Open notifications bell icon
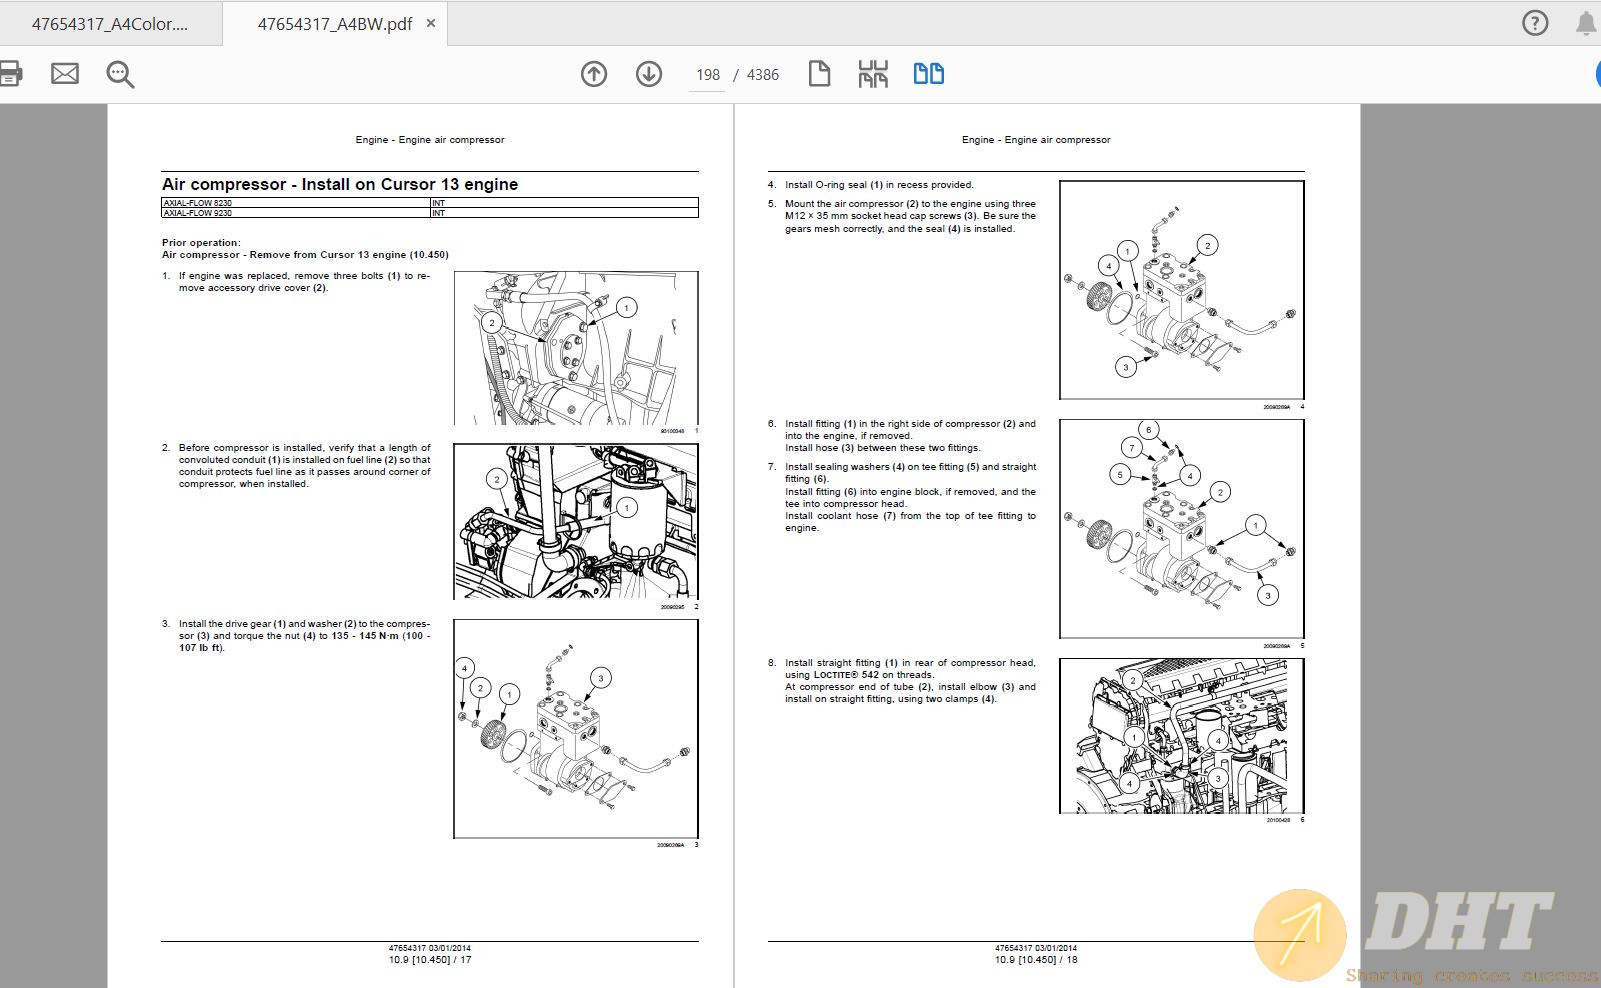Viewport: 1601px width, 988px height. 1586,23
